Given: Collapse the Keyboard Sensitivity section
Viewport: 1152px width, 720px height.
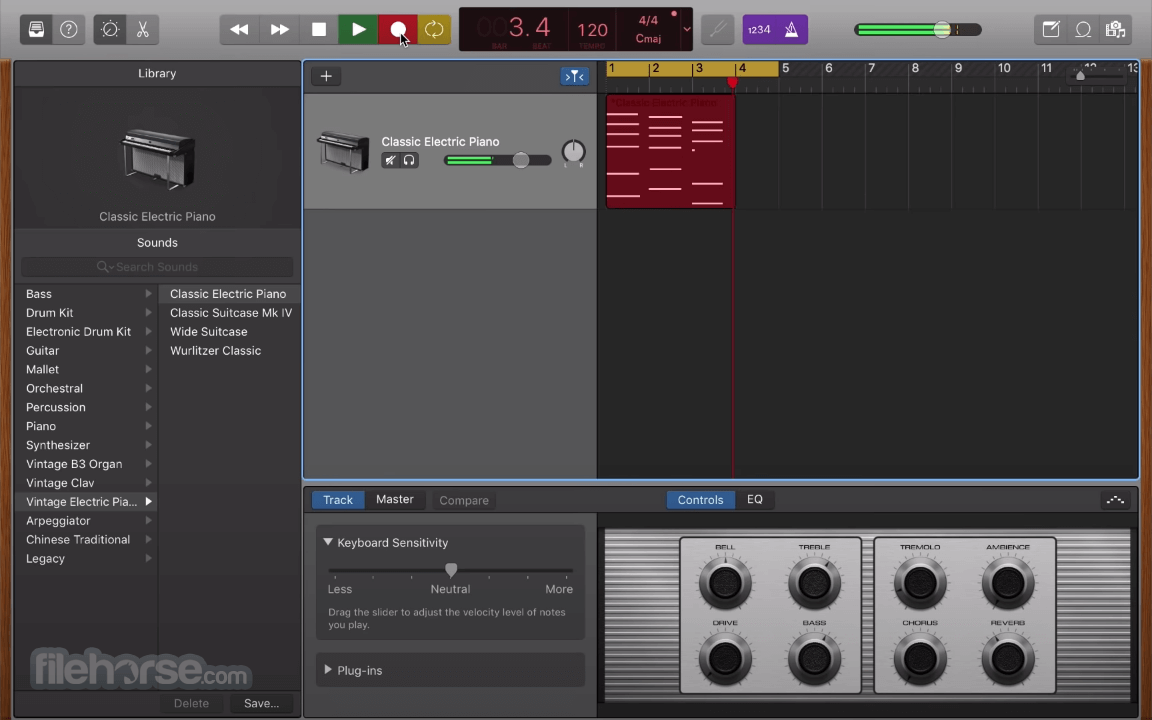Looking at the screenshot, I should (x=328, y=542).
